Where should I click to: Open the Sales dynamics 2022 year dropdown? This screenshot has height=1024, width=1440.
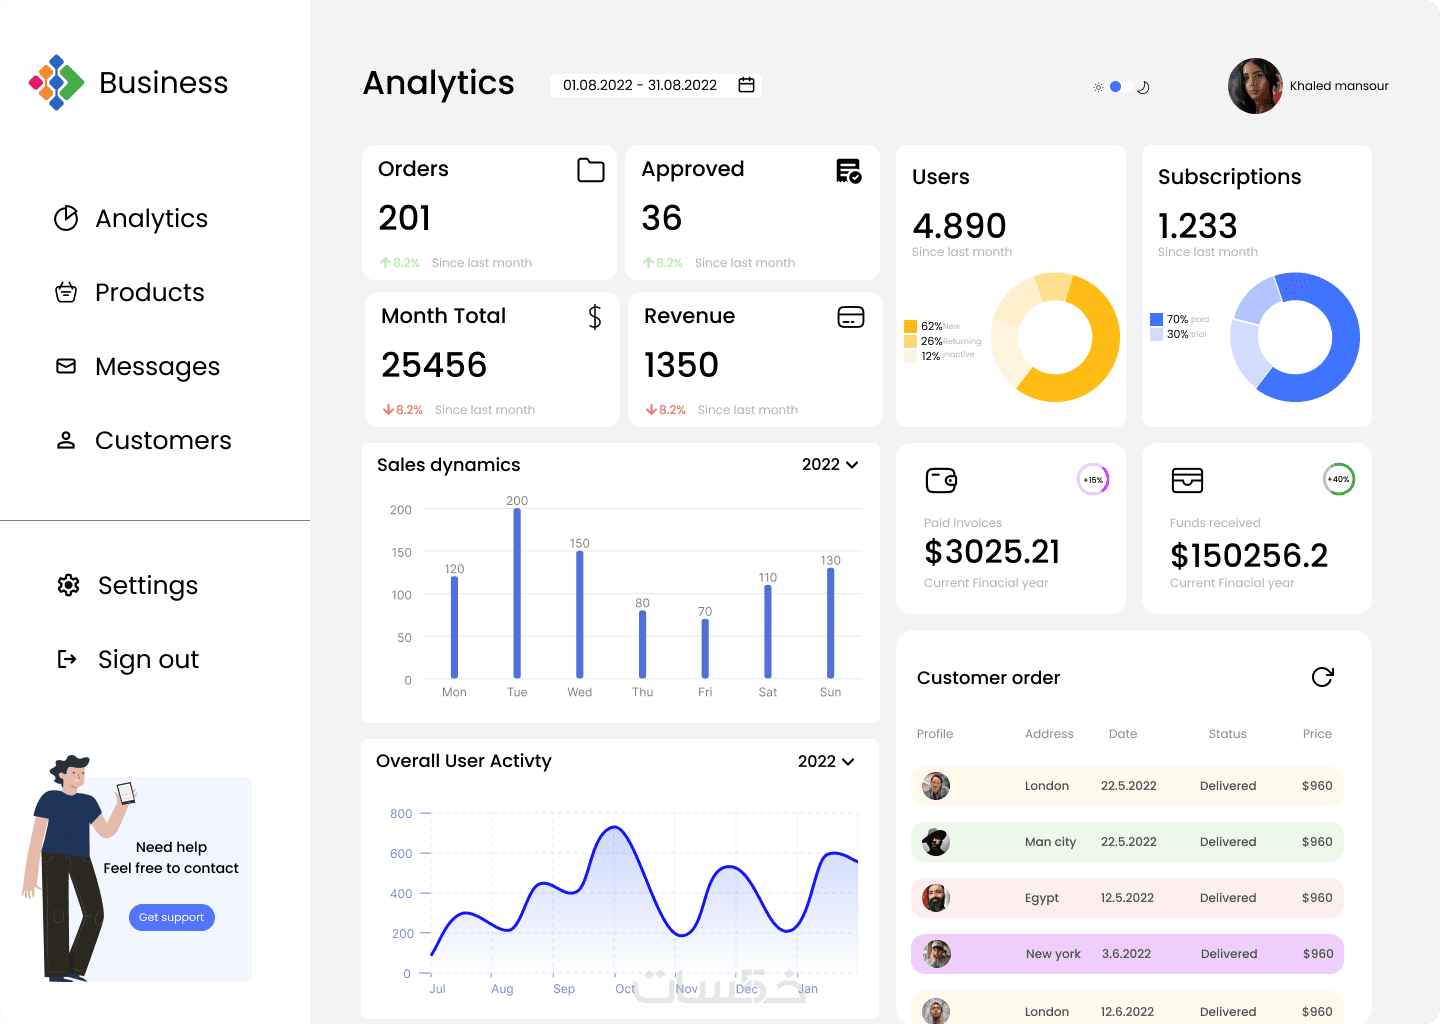tap(830, 465)
